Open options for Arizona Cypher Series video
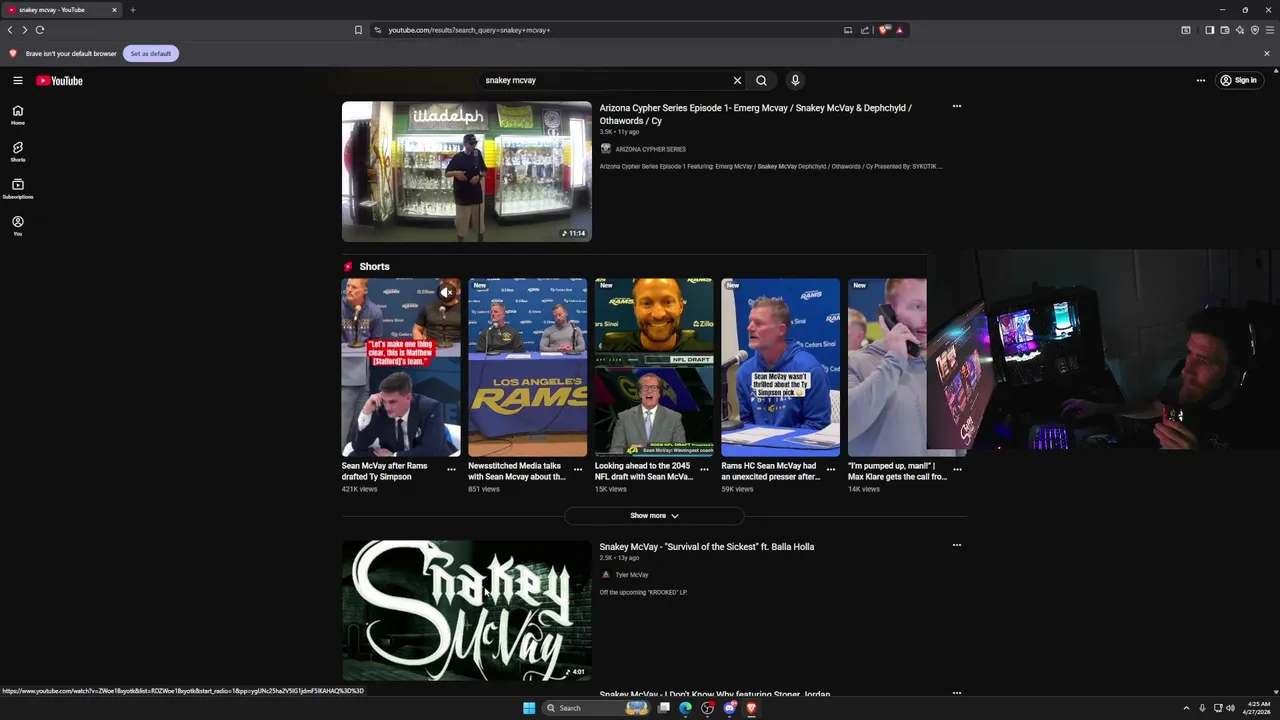This screenshot has width=1280, height=720. (x=957, y=106)
